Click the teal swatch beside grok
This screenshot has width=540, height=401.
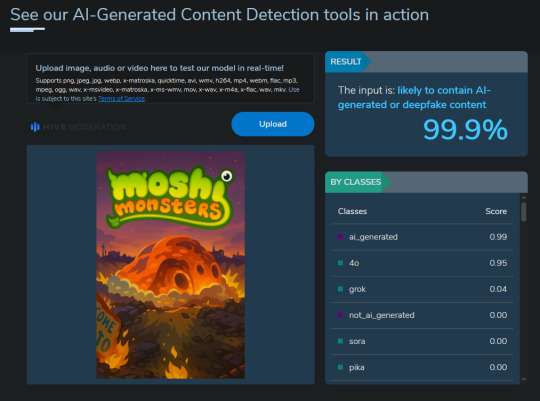coord(340,289)
